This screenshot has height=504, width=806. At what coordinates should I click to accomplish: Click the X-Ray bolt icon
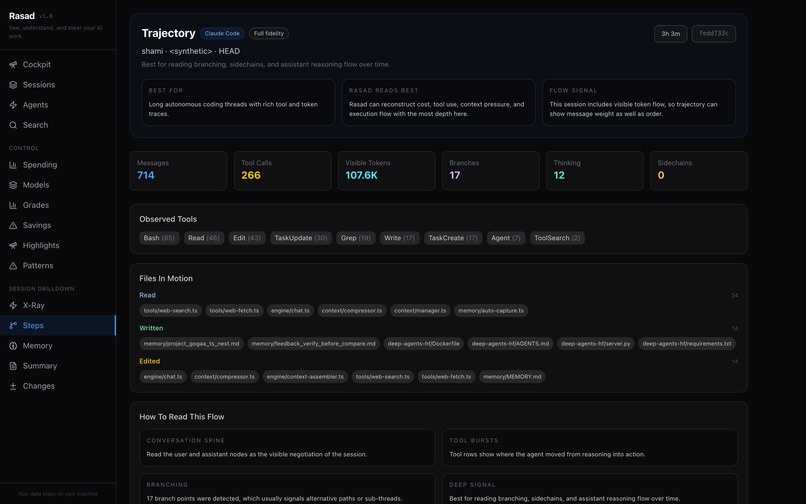click(x=13, y=305)
